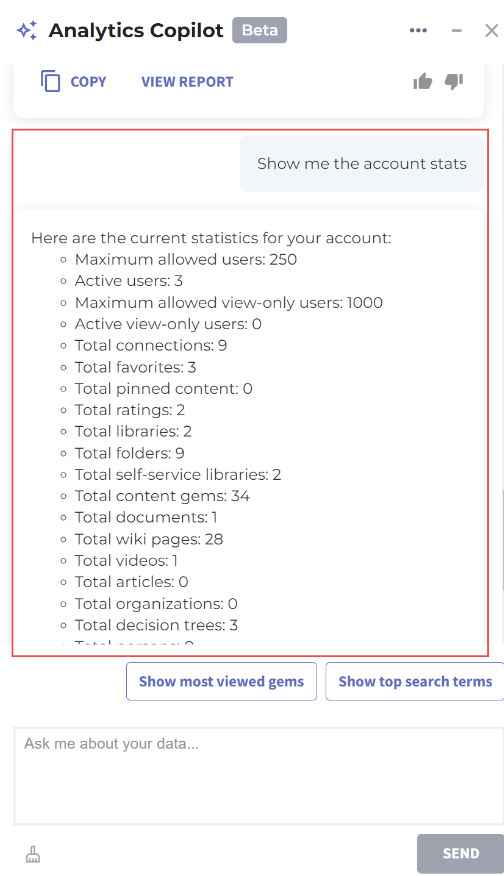The height and width of the screenshot is (876, 504).
Task: Give the response a thumbs up
Action: click(x=423, y=82)
